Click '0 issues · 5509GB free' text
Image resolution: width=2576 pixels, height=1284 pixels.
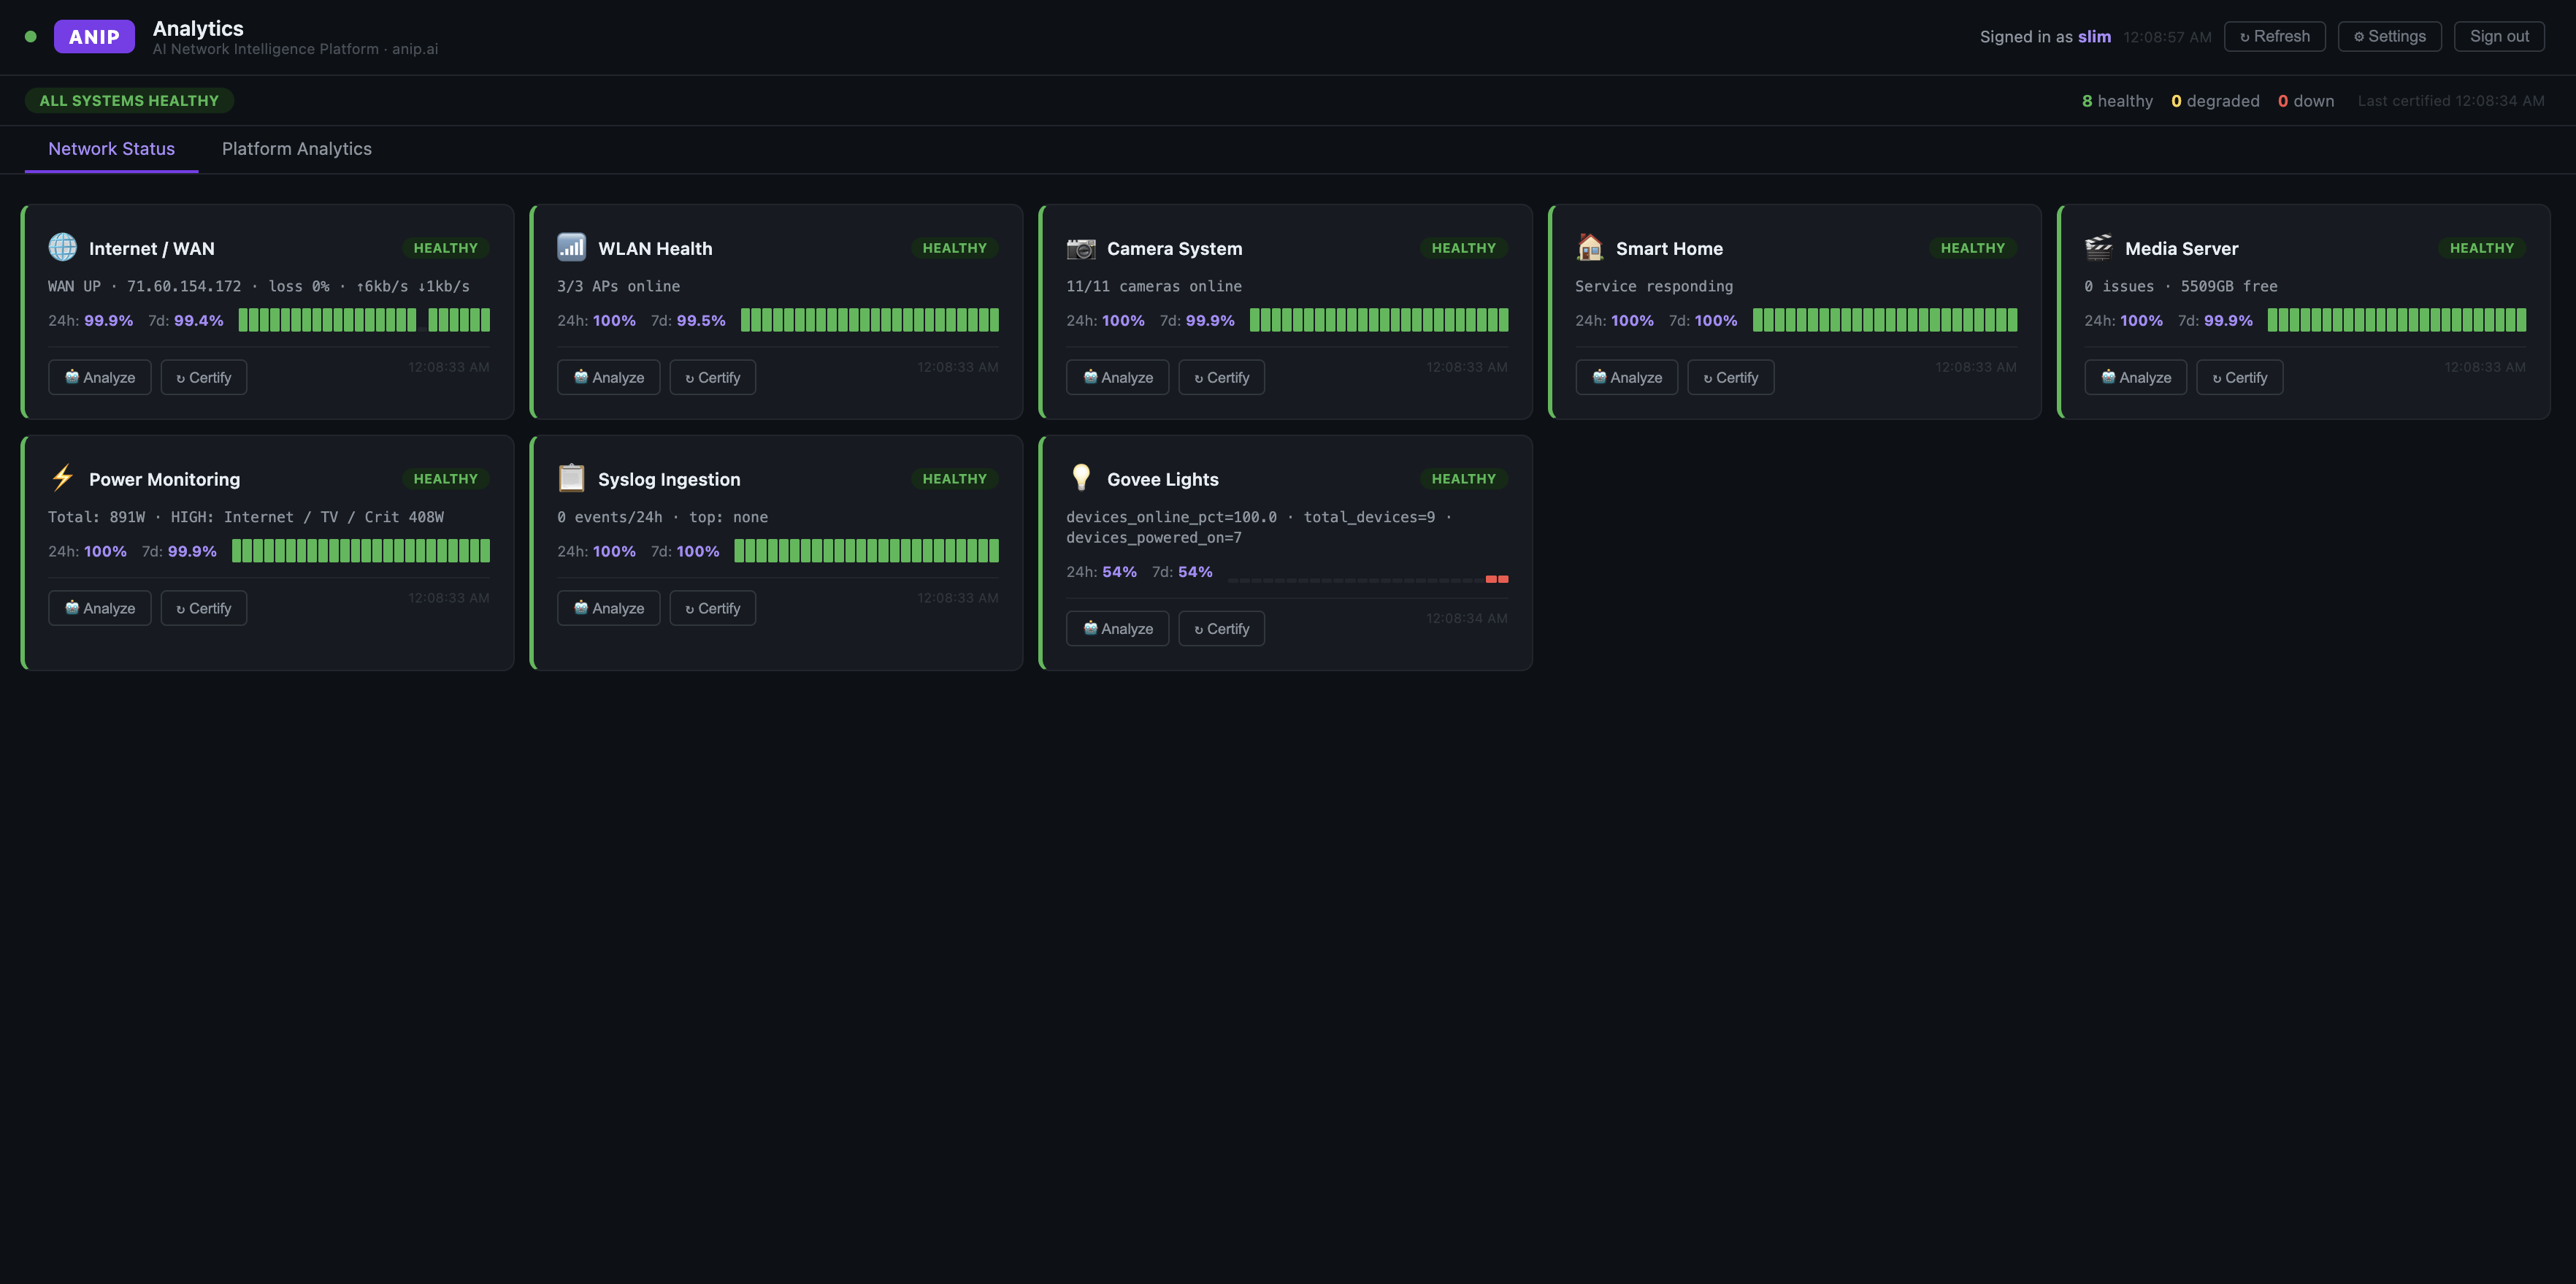[x=2181, y=287]
